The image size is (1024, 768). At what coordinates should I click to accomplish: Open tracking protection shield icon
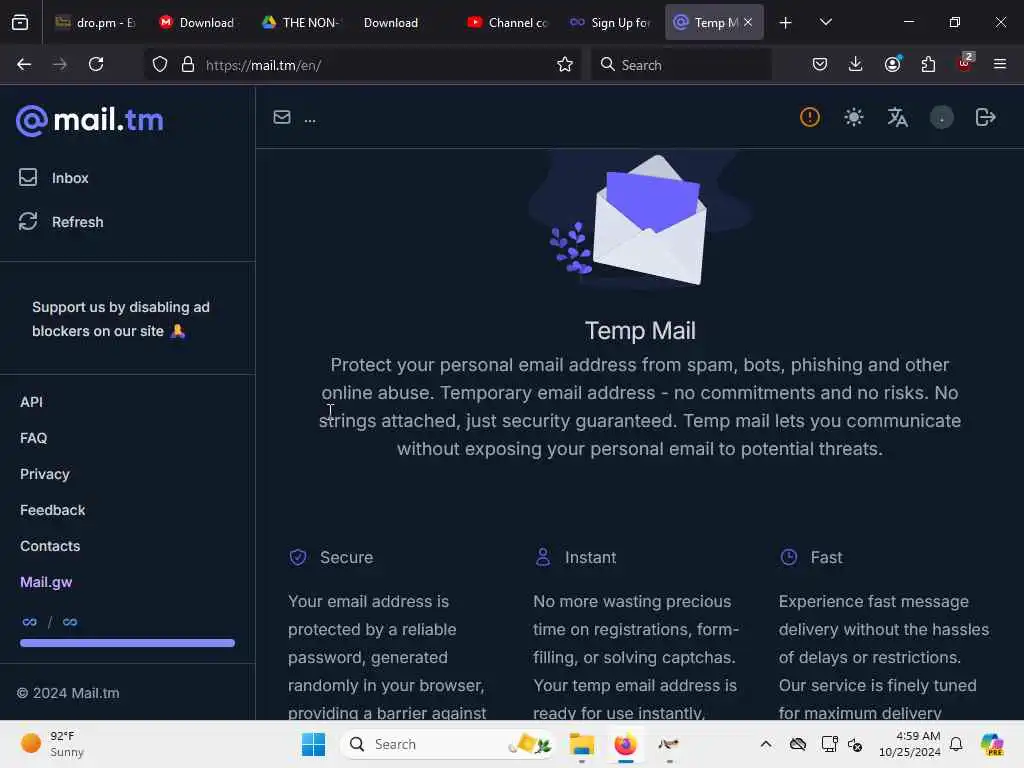click(160, 65)
